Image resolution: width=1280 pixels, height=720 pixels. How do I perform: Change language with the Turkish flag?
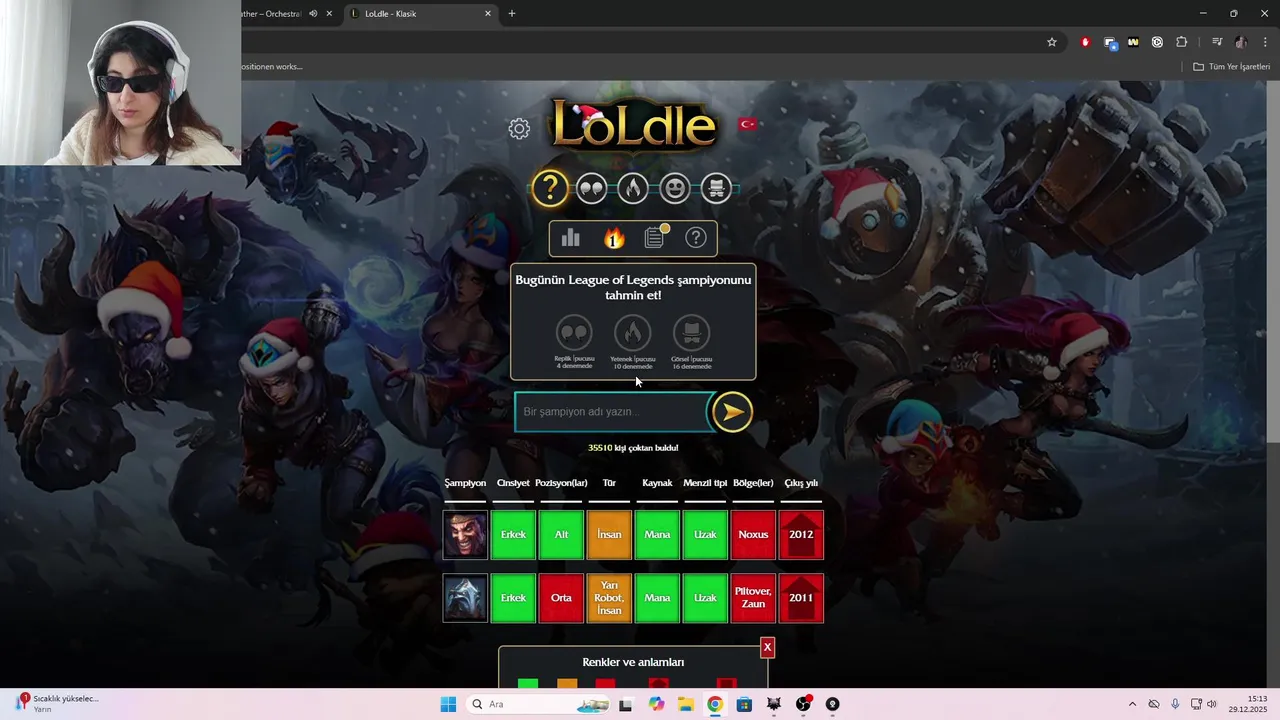(x=747, y=124)
